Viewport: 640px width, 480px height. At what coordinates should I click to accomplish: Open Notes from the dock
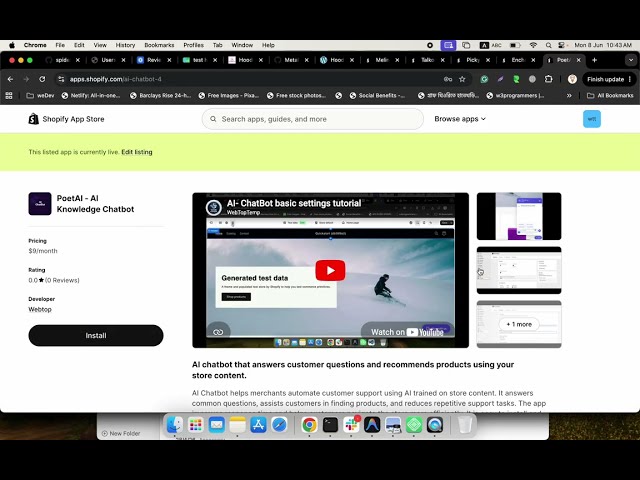tap(237, 425)
